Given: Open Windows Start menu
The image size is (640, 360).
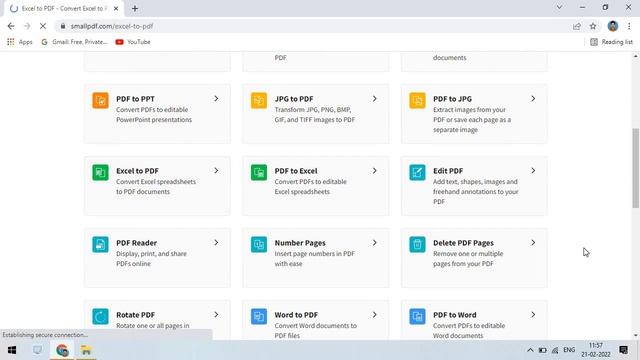Looking at the screenshot, I should (x=12, y=350).
